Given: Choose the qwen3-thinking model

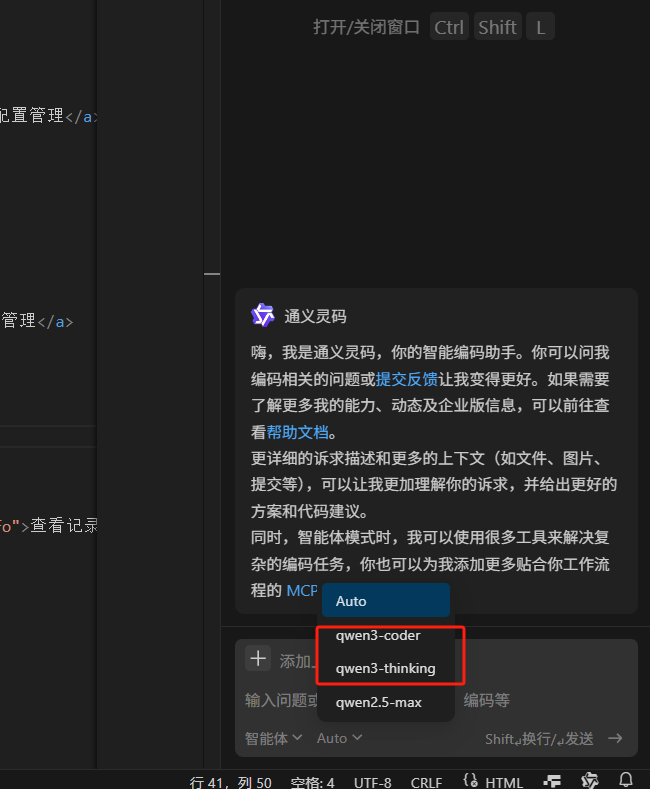Looking at the screenshot, I should click(386, 669).
